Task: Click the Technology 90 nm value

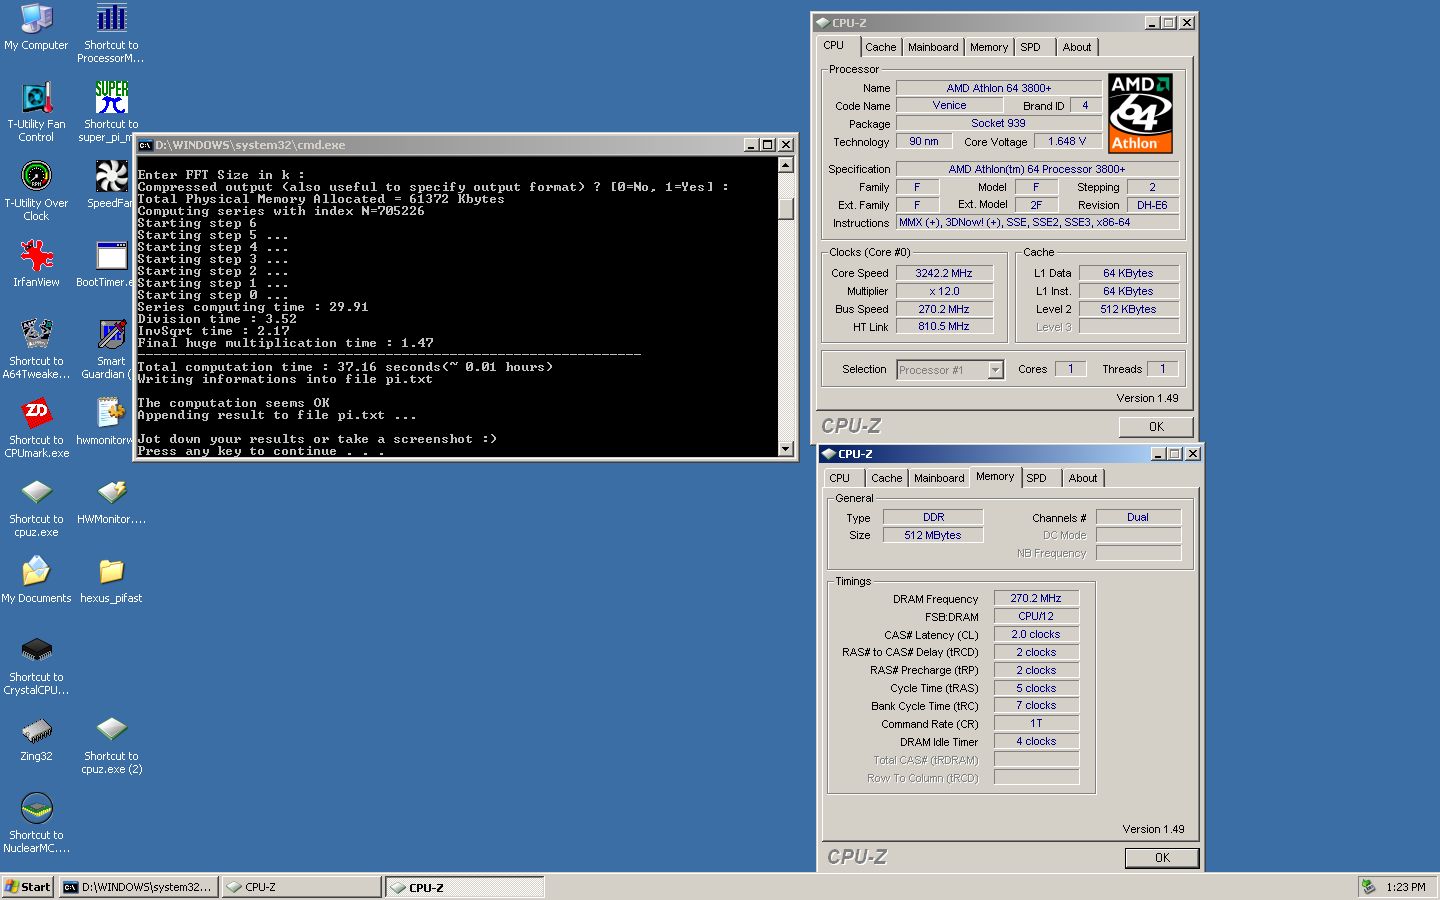Action: [924, 141]
